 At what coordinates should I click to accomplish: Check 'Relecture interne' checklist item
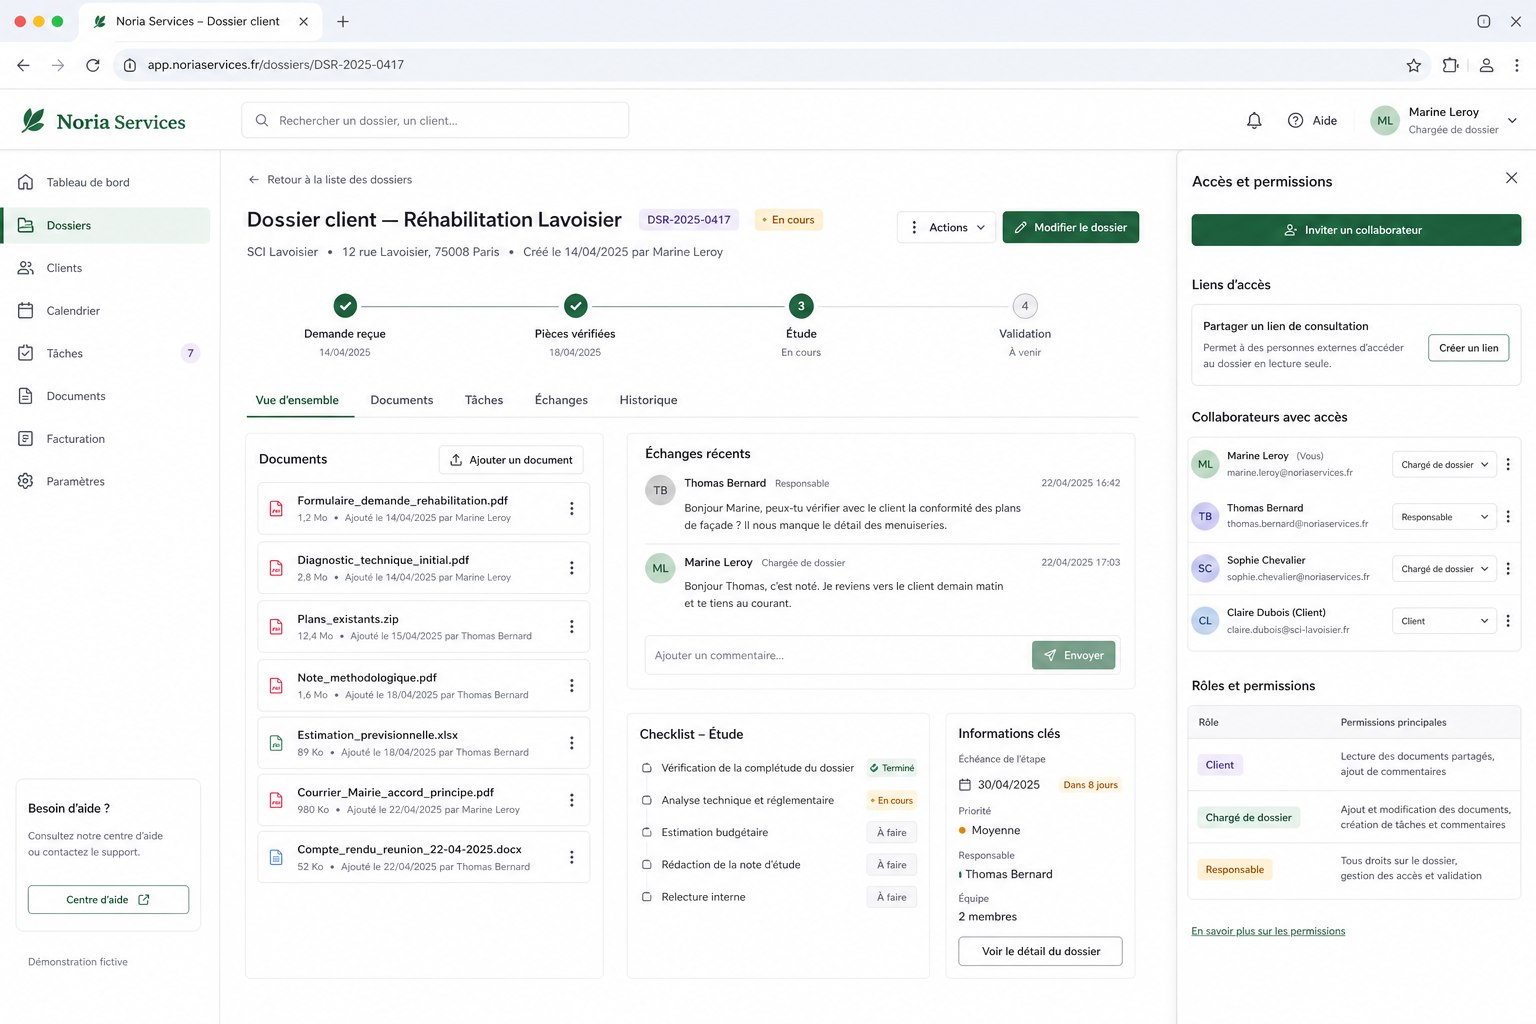tap(647, 897)
